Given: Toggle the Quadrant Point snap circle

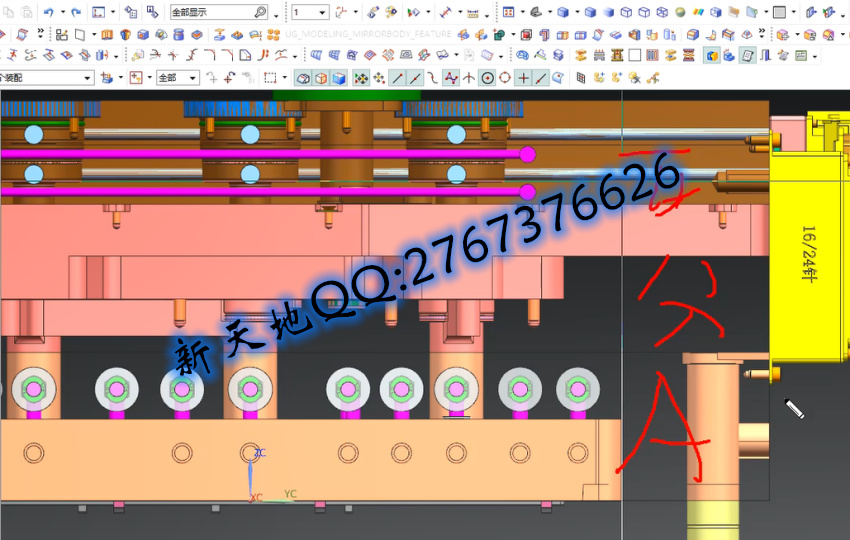Looking at the screenshot, I should [x=505, y=77].
